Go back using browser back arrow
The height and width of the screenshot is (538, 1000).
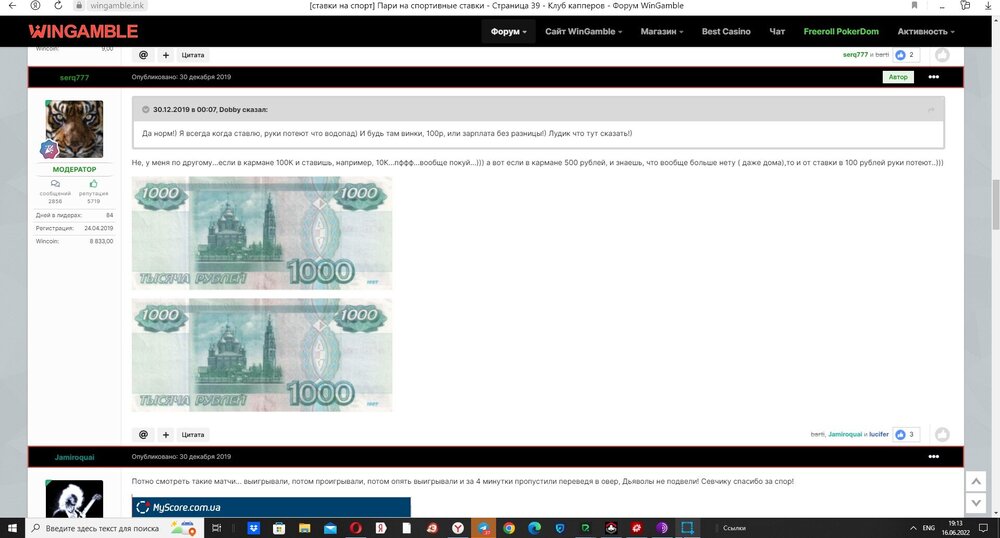click(11, 5)
